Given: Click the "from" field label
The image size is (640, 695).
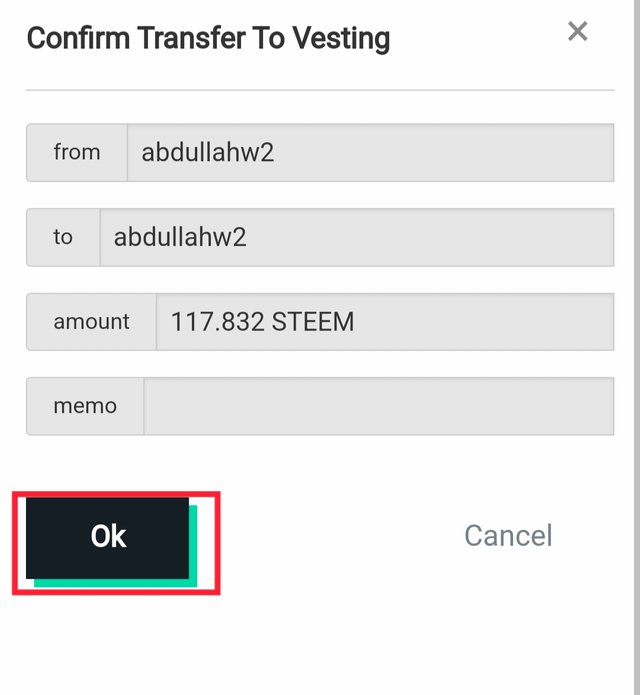Looking at the screenshot, I should (77, 153).
